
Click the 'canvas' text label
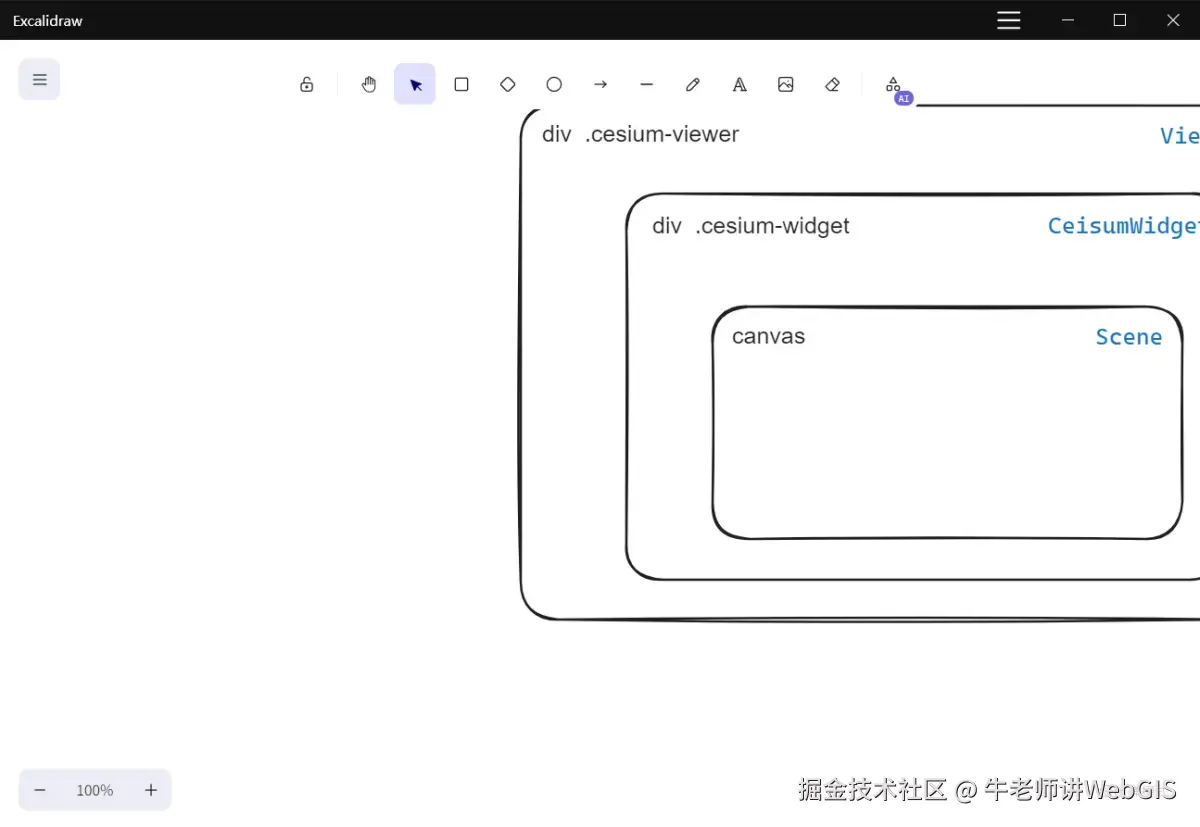pos(768,336)
